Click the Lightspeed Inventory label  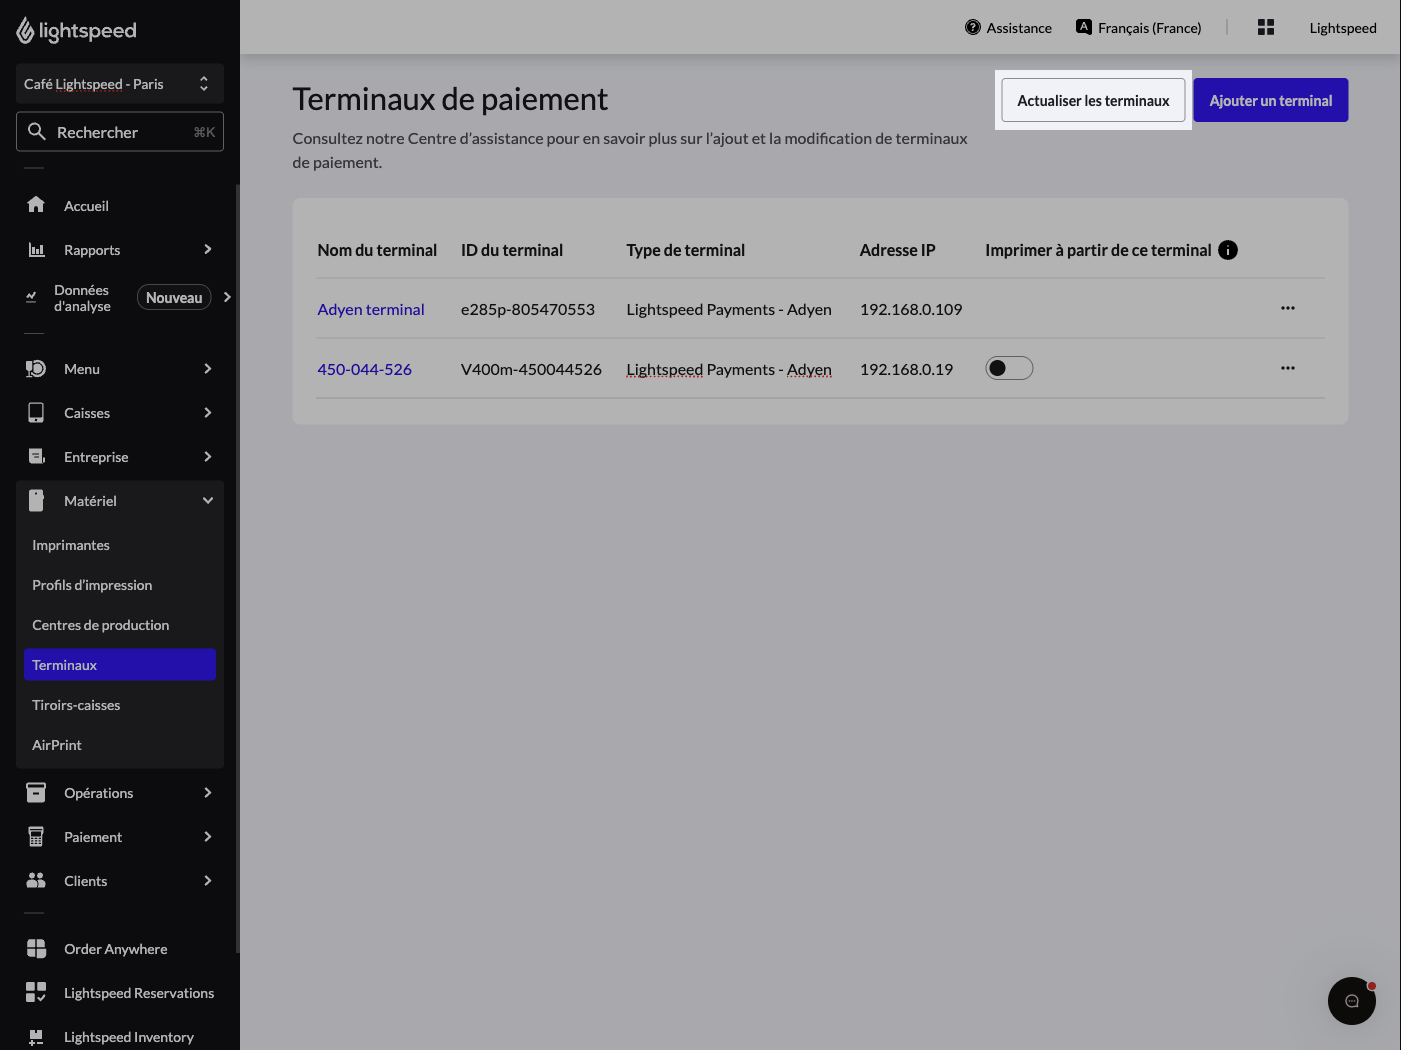(x=129, y=1037)
